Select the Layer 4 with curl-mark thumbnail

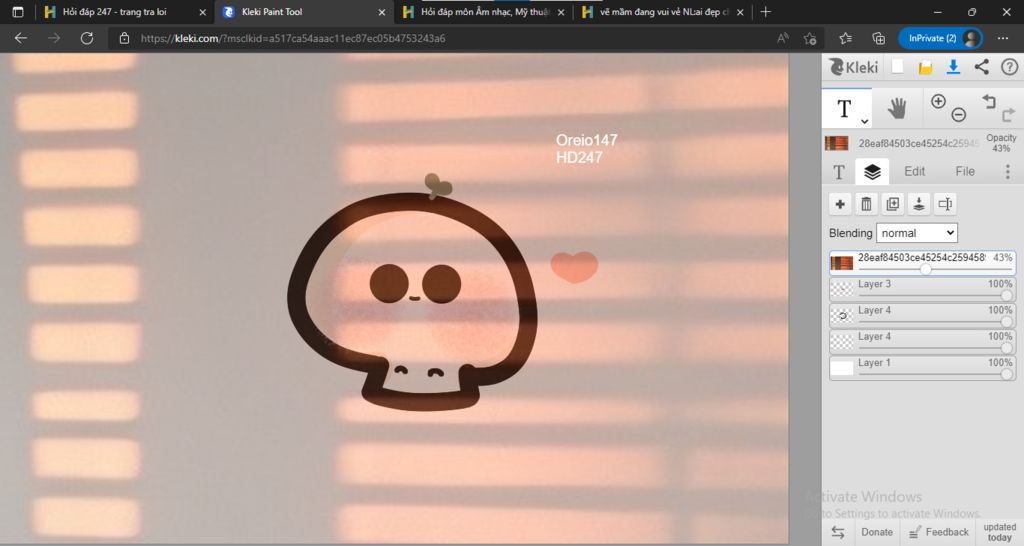click(x=922, y=315)
